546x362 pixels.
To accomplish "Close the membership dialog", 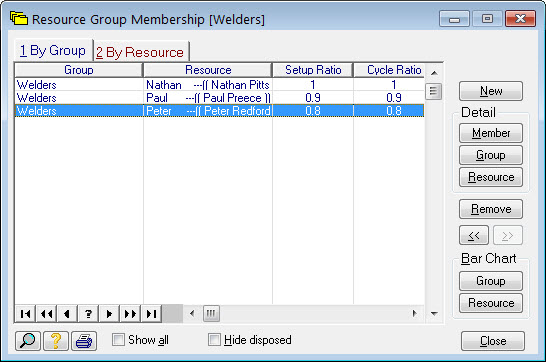I will pyautogui.click(x=493, y=341).
